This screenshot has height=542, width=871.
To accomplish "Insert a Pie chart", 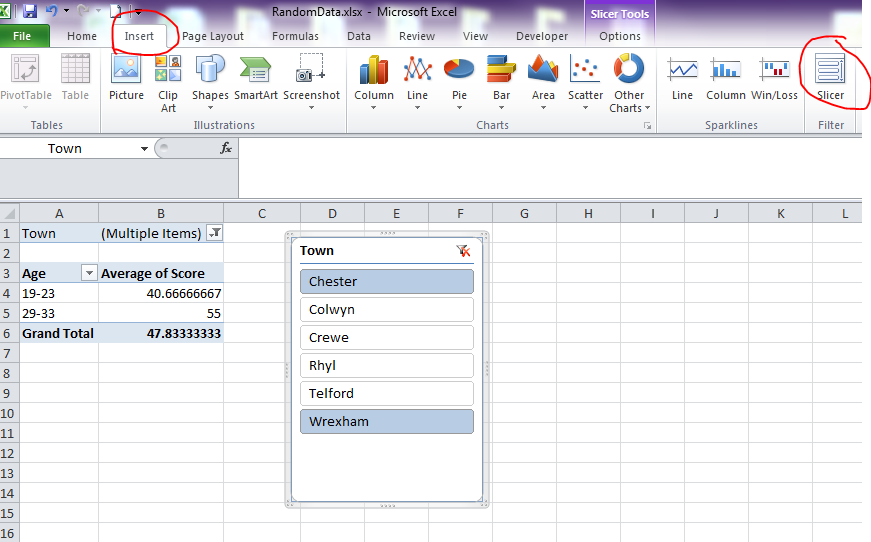I will point(459,78).
